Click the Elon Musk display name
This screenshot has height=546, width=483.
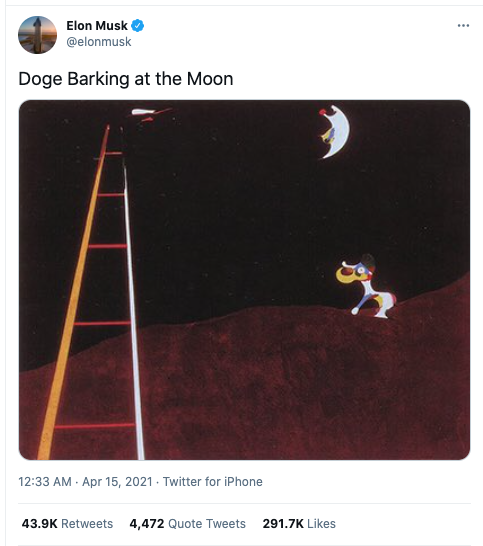[97, 25]
